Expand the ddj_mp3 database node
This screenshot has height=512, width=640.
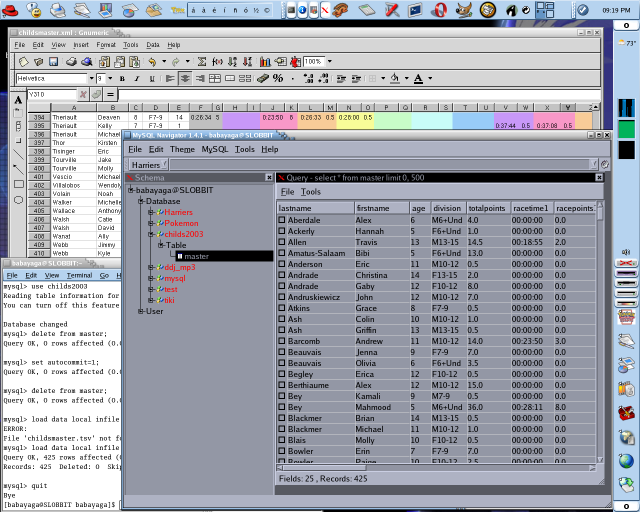151,267
